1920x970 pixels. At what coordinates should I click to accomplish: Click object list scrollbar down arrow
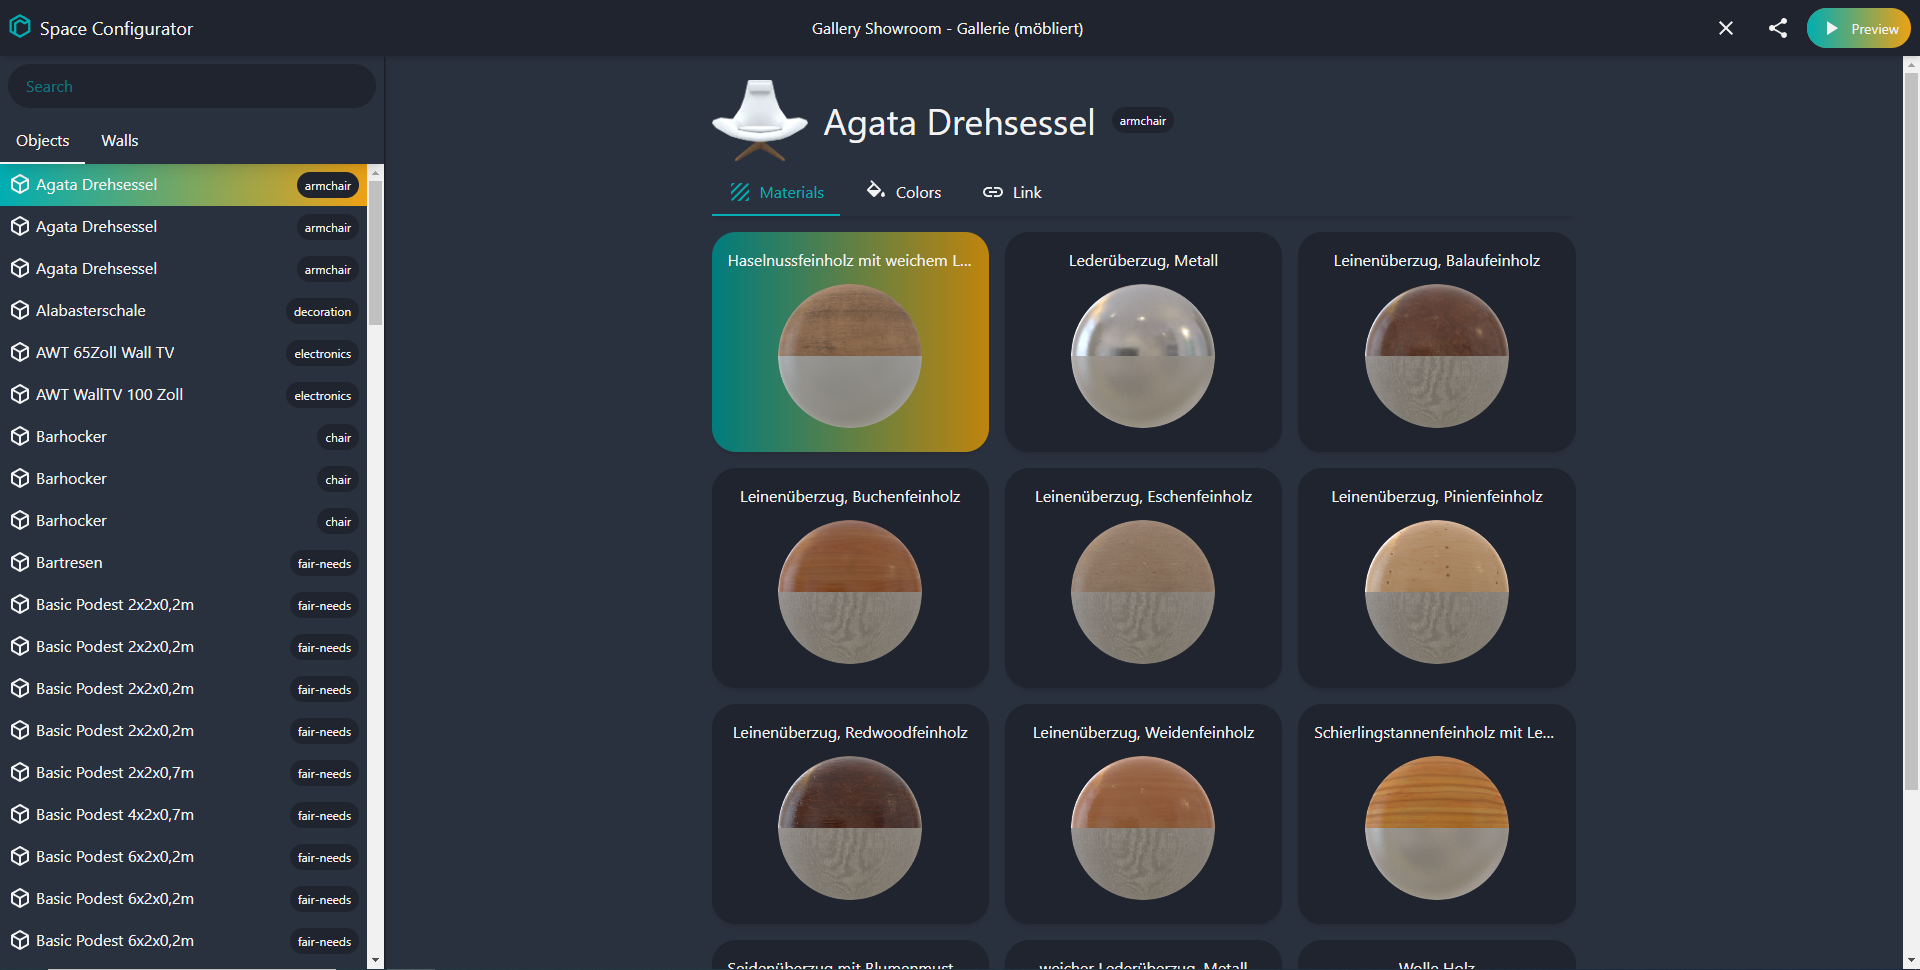(x=376, y=960)
